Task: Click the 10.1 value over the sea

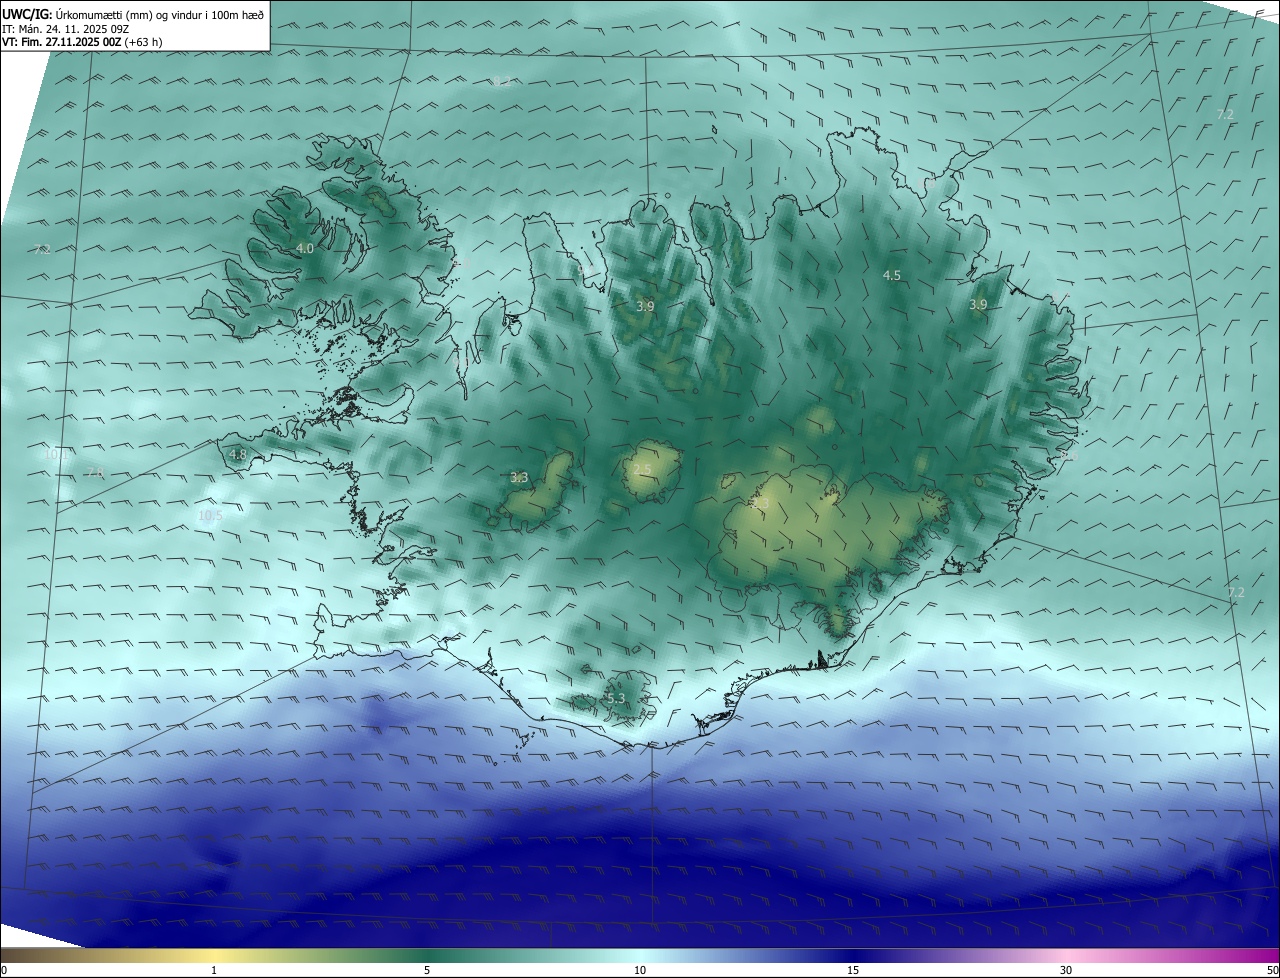Action: click(55, 455)
